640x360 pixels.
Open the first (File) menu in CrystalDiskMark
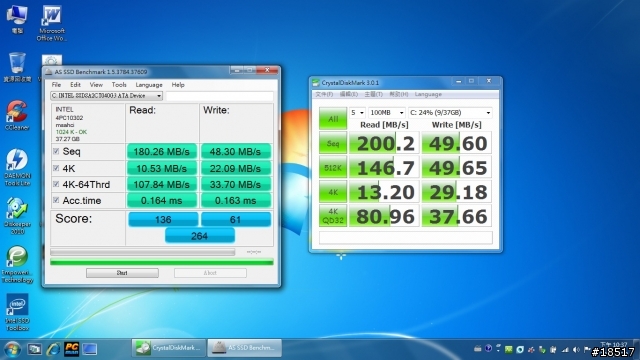tap(324, 94)
